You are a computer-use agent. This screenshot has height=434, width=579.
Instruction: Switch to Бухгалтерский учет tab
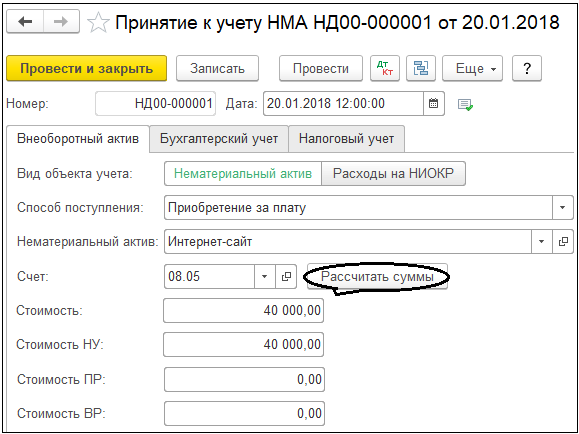tap(219, 139)
